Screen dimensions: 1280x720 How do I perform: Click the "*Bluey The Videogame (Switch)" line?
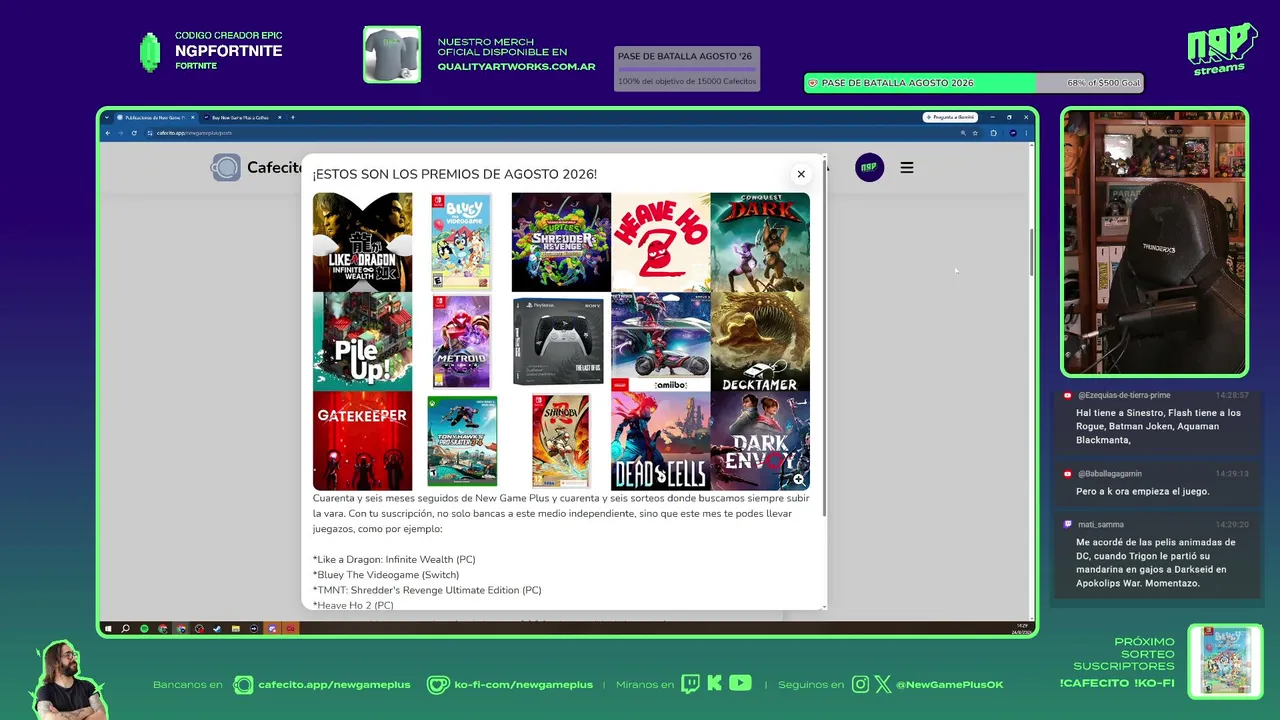click(386, 575)
